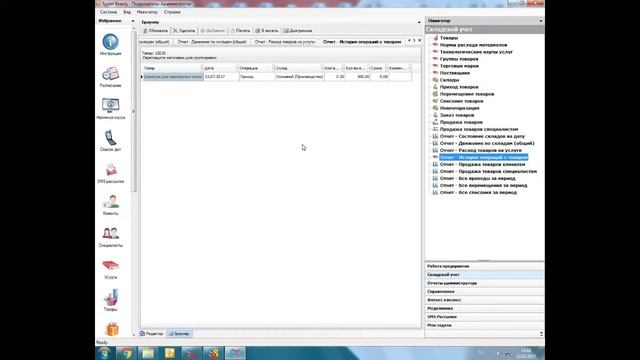Screen dimensions: 640x360
Task: Click the Печать print toolbar button
Action: tap(240, 31)
